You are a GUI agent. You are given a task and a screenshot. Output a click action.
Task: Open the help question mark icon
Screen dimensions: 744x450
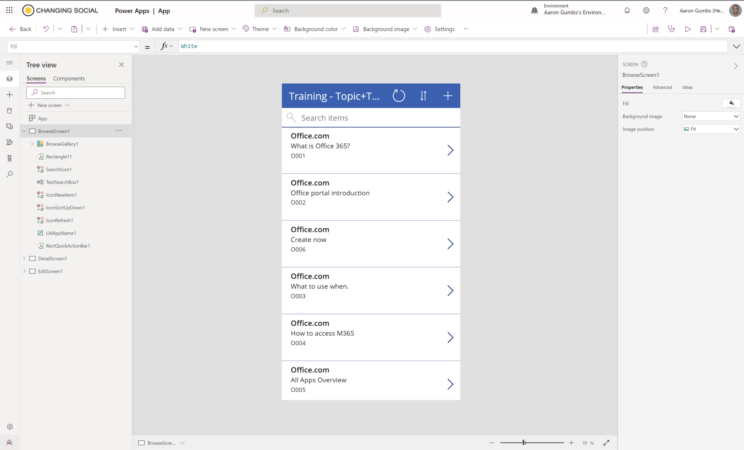[665, 10]
